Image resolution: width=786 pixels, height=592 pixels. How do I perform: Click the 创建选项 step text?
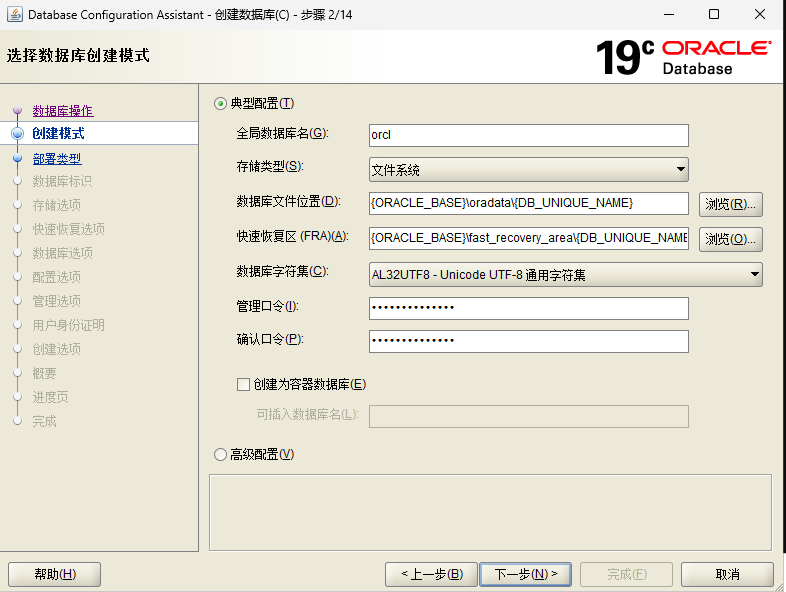pos(57,349)
